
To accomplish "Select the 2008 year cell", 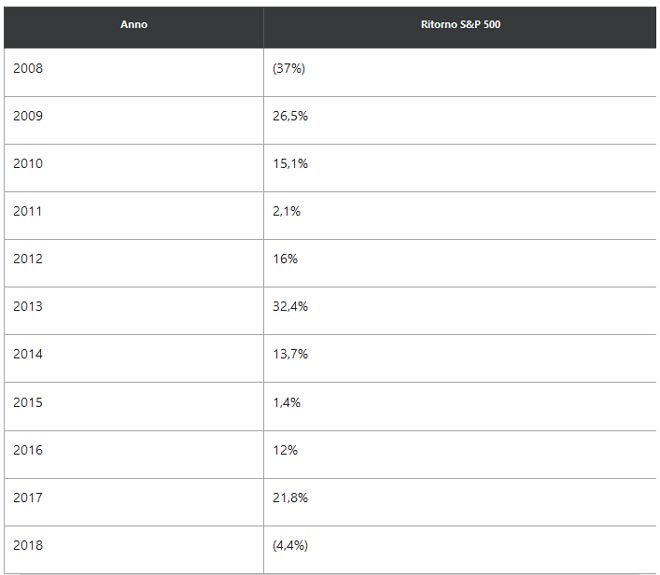I will (28, 68).
